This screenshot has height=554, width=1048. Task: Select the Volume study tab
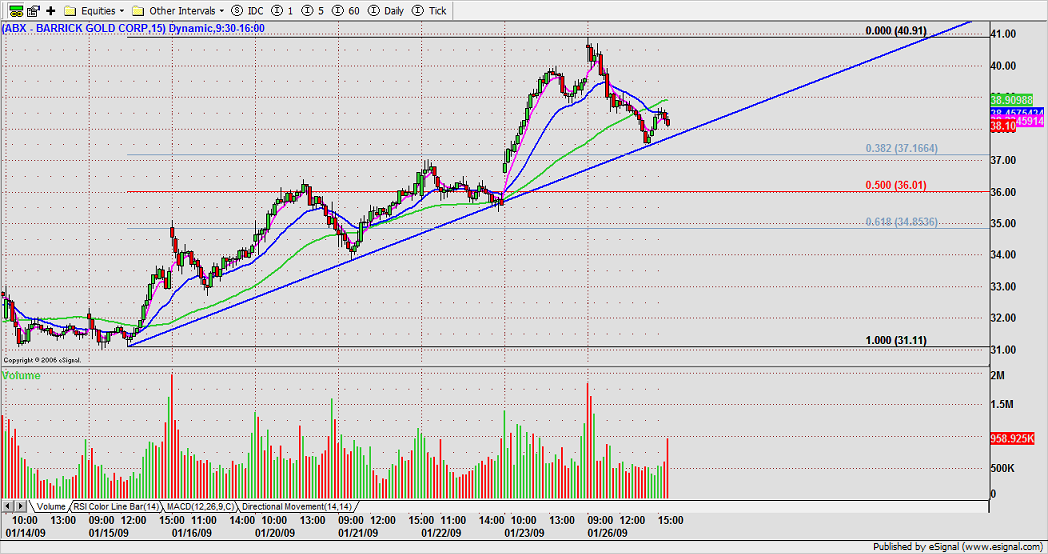50,507
